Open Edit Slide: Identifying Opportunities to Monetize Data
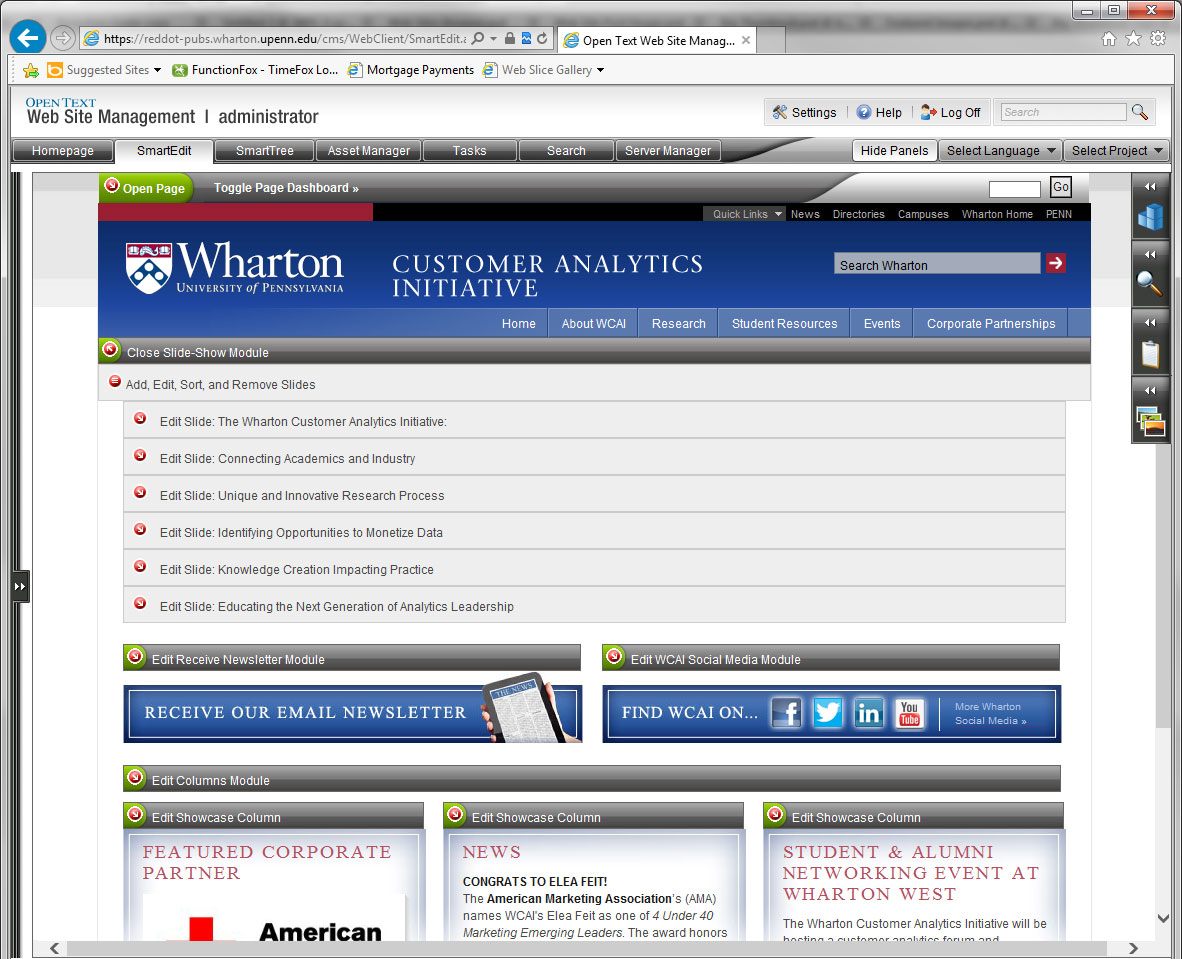1182x959 pixels. [x=594, y=532]
